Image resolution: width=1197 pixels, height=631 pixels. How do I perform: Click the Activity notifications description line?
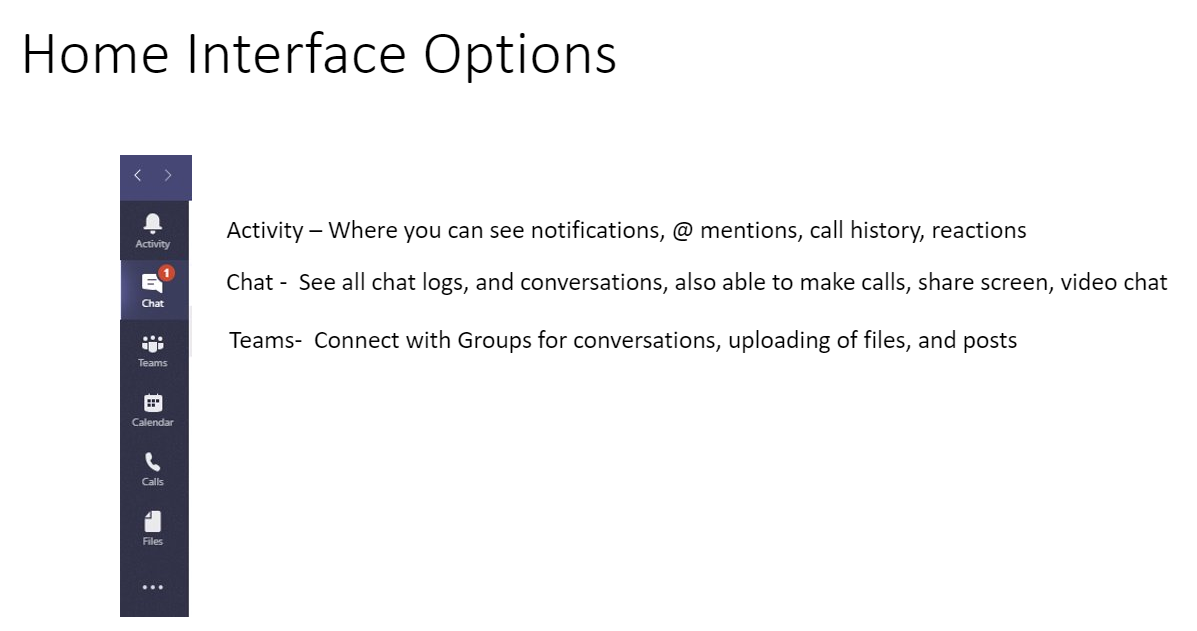626,231
